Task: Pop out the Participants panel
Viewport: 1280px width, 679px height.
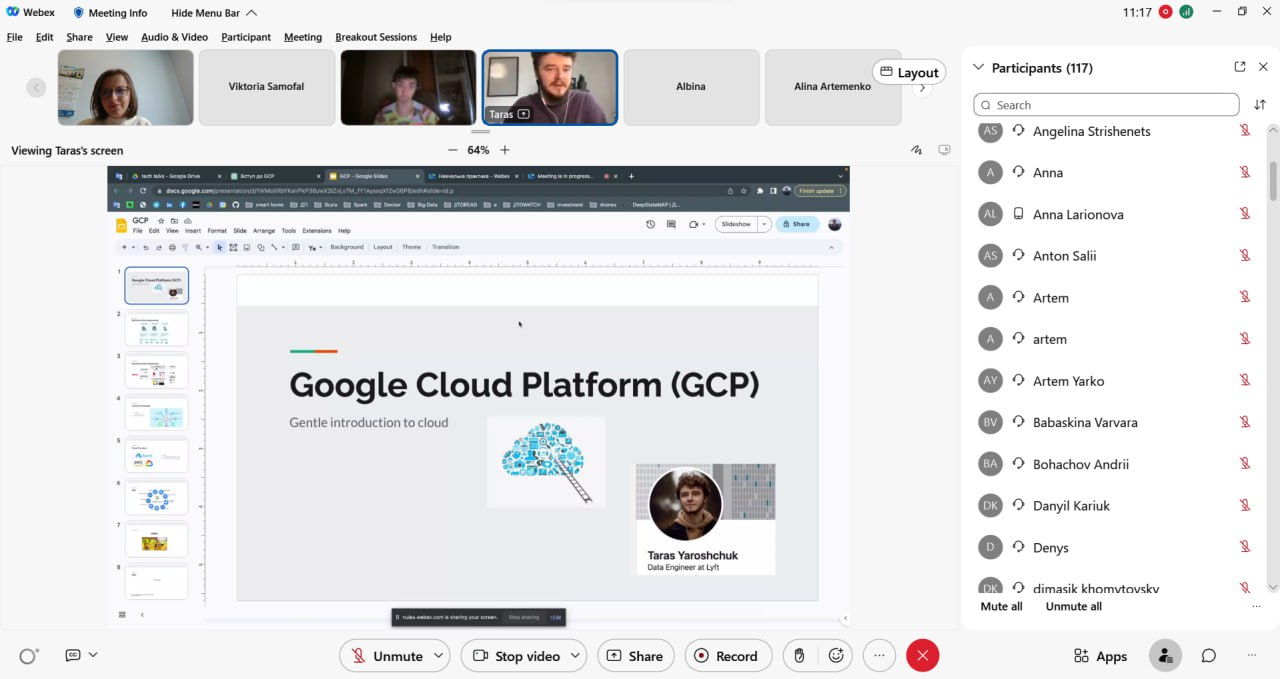Action: pyautogui.click(x=1240, y=67)
